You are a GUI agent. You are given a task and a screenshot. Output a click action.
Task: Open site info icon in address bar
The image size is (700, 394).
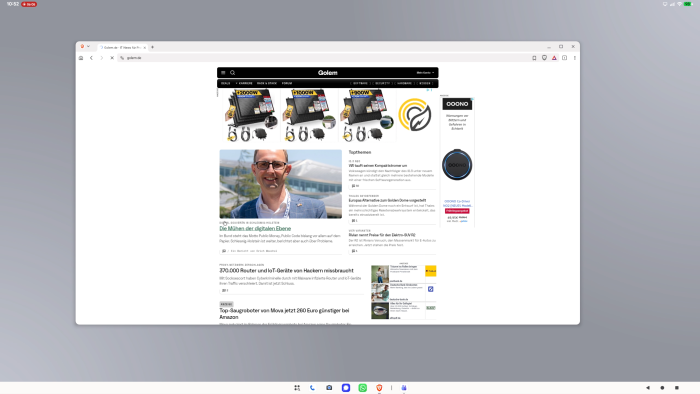pos(122,58)
